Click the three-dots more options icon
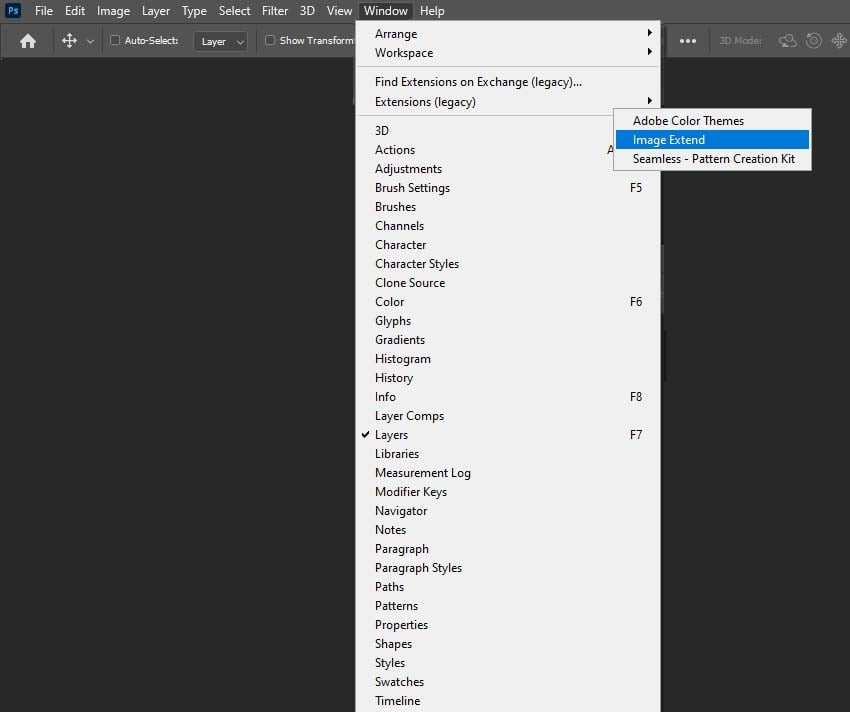 point(687,41)
